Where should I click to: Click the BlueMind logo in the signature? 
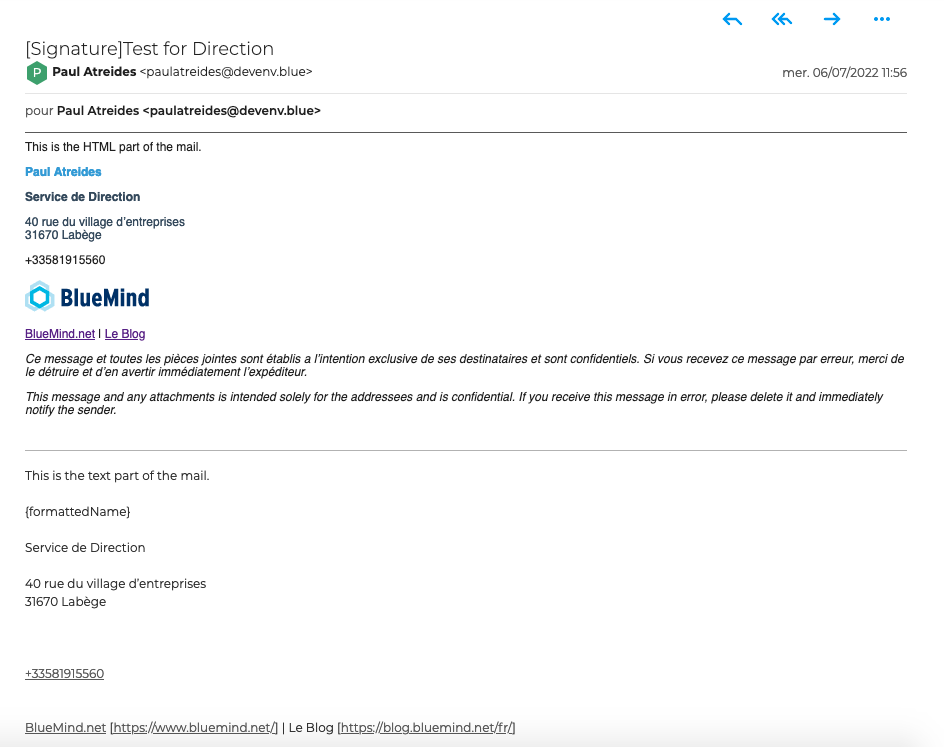88,297
